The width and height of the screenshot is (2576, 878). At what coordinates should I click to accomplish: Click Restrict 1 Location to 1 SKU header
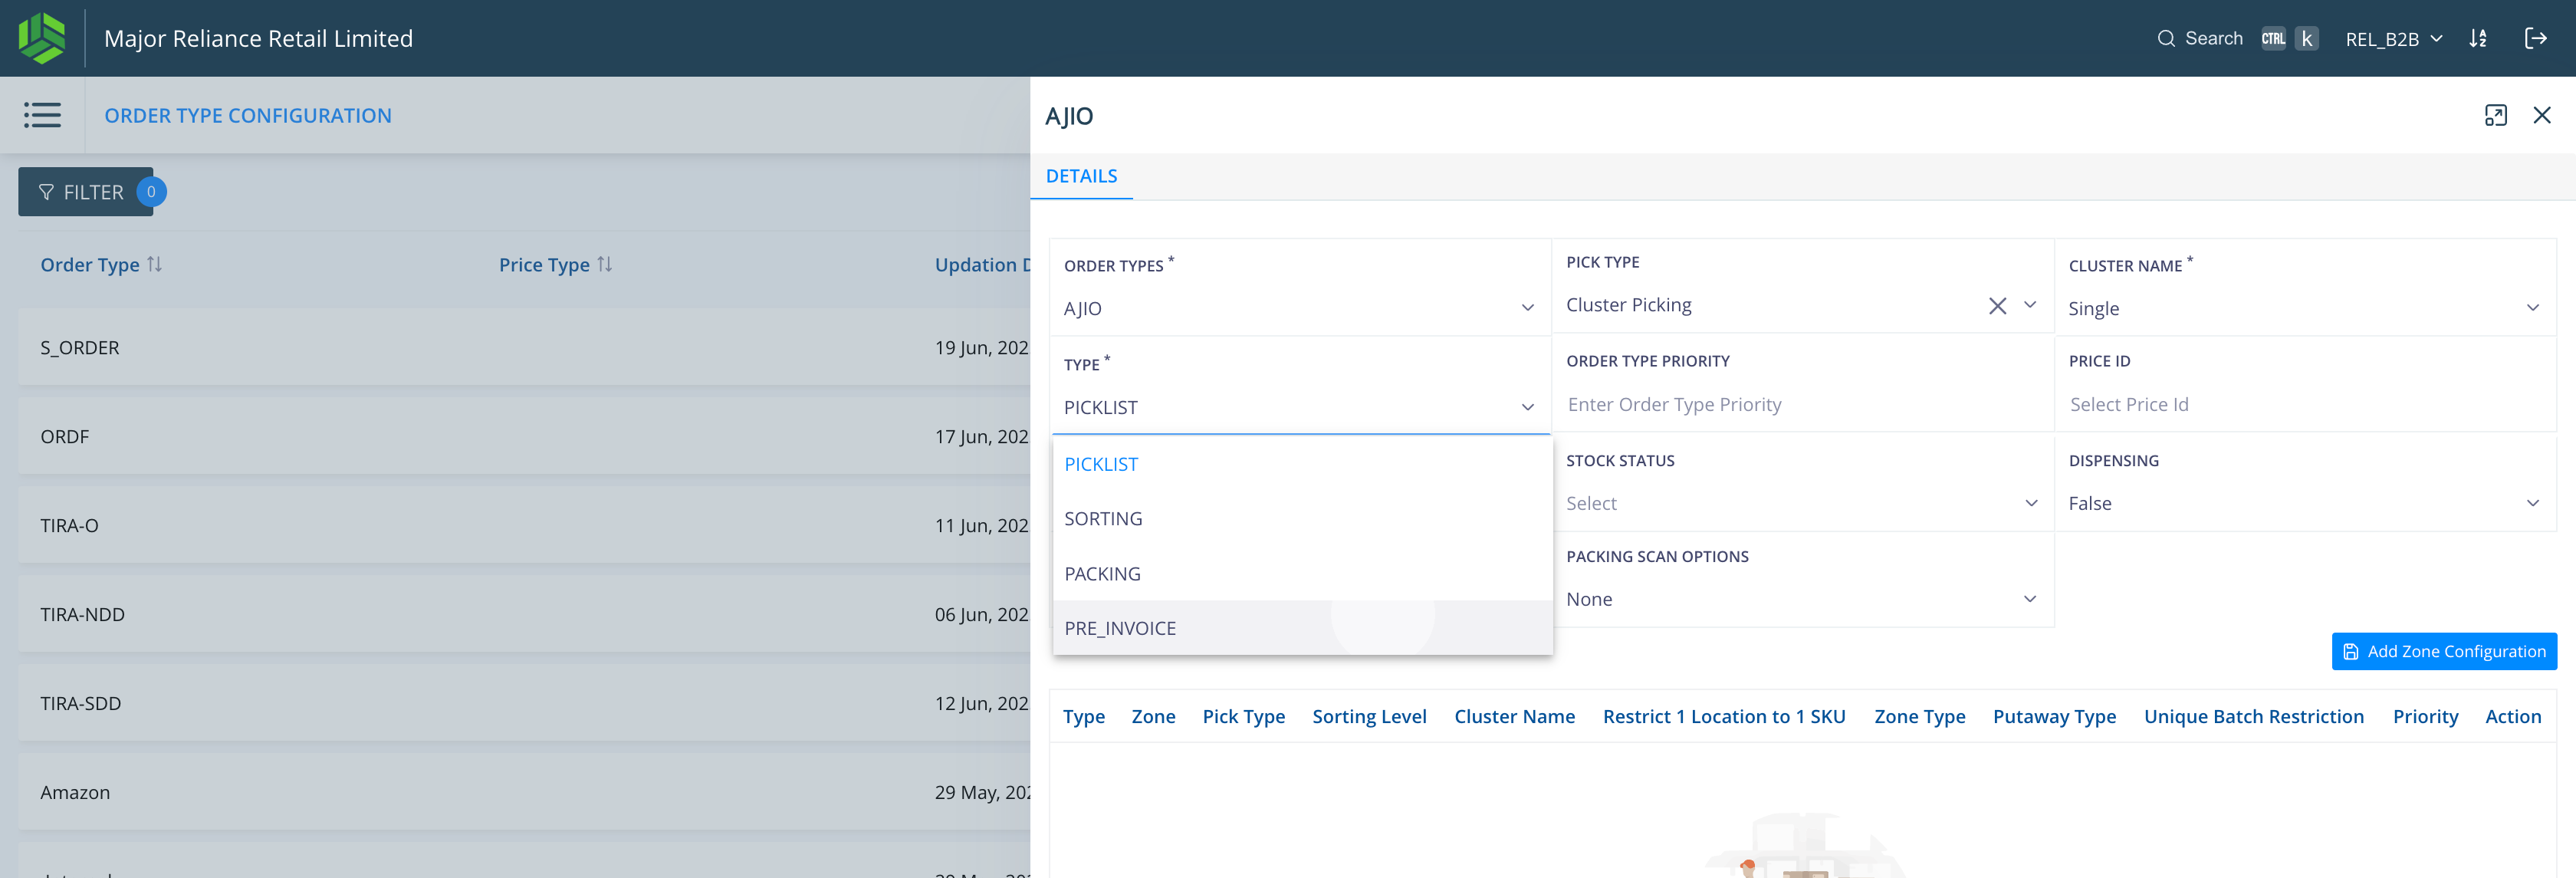coord(1724,716)
